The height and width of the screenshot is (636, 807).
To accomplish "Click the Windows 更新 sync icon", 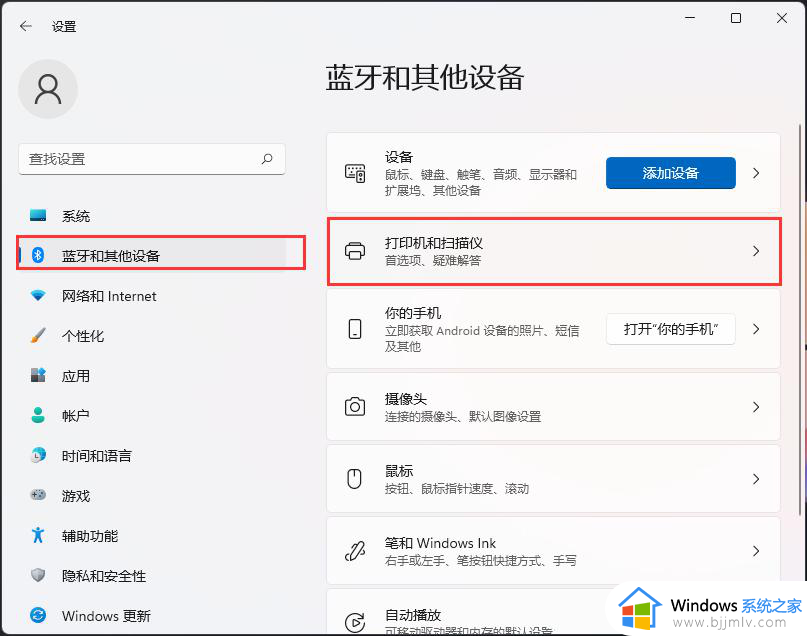I will pyautogui.click(x=38, y=615).
